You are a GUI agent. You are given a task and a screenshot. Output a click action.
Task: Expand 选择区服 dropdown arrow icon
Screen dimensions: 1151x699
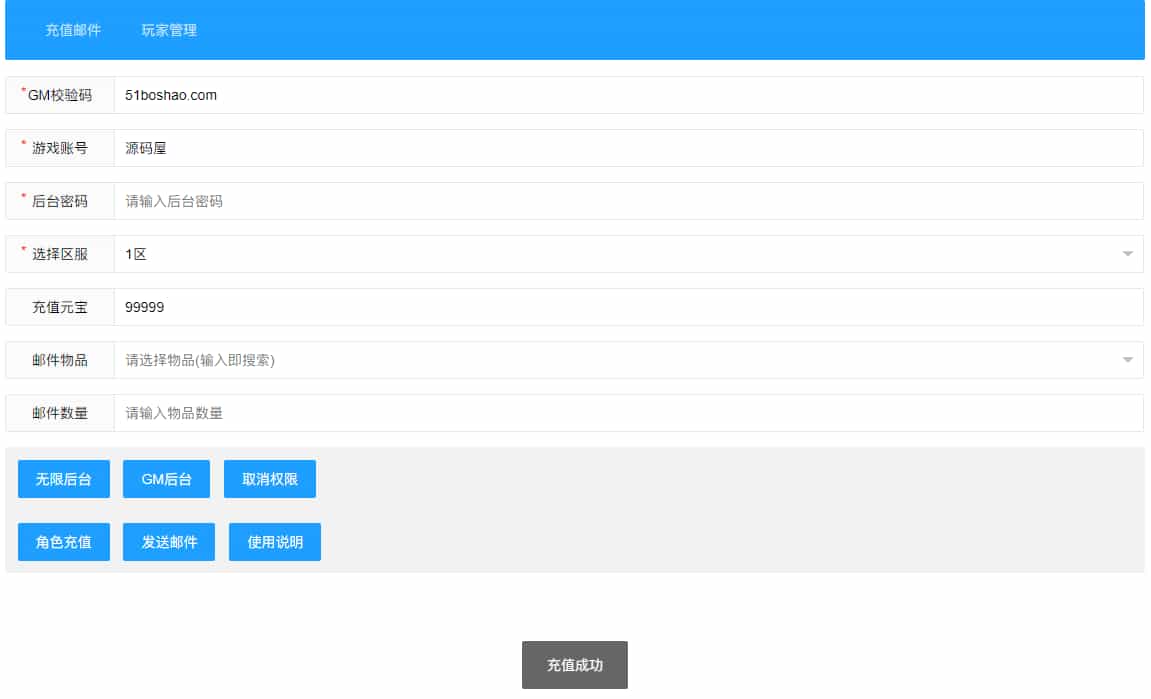[1127, 254]
